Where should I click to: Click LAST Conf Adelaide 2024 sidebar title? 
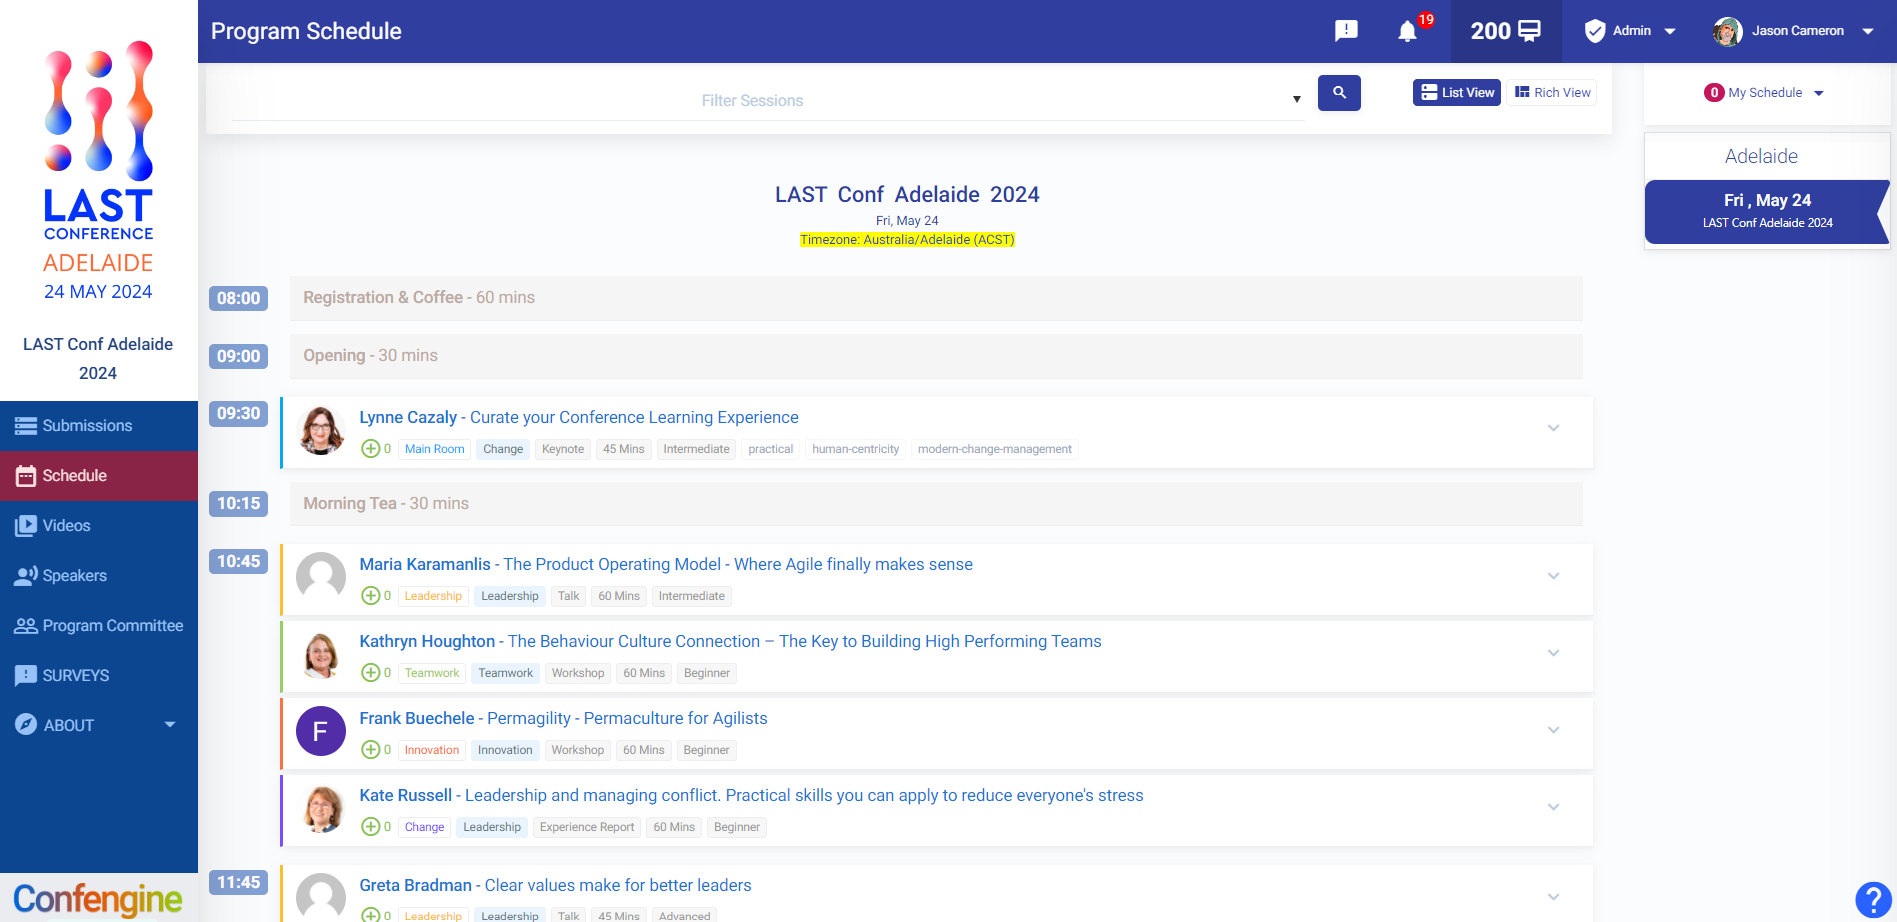click(98, 358)
